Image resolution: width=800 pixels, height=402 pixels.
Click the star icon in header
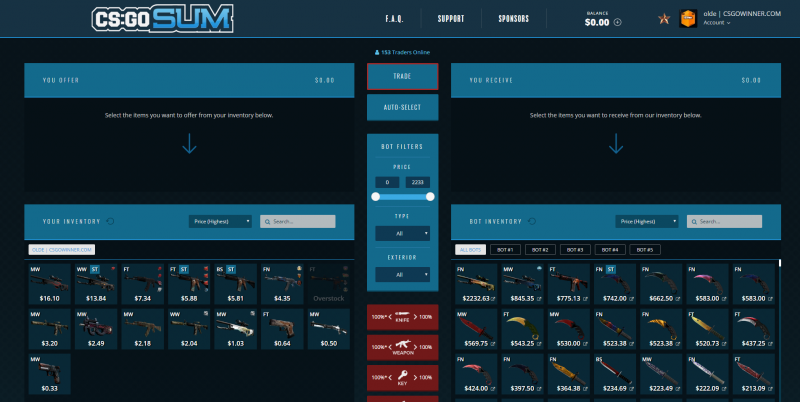point(664,19)
